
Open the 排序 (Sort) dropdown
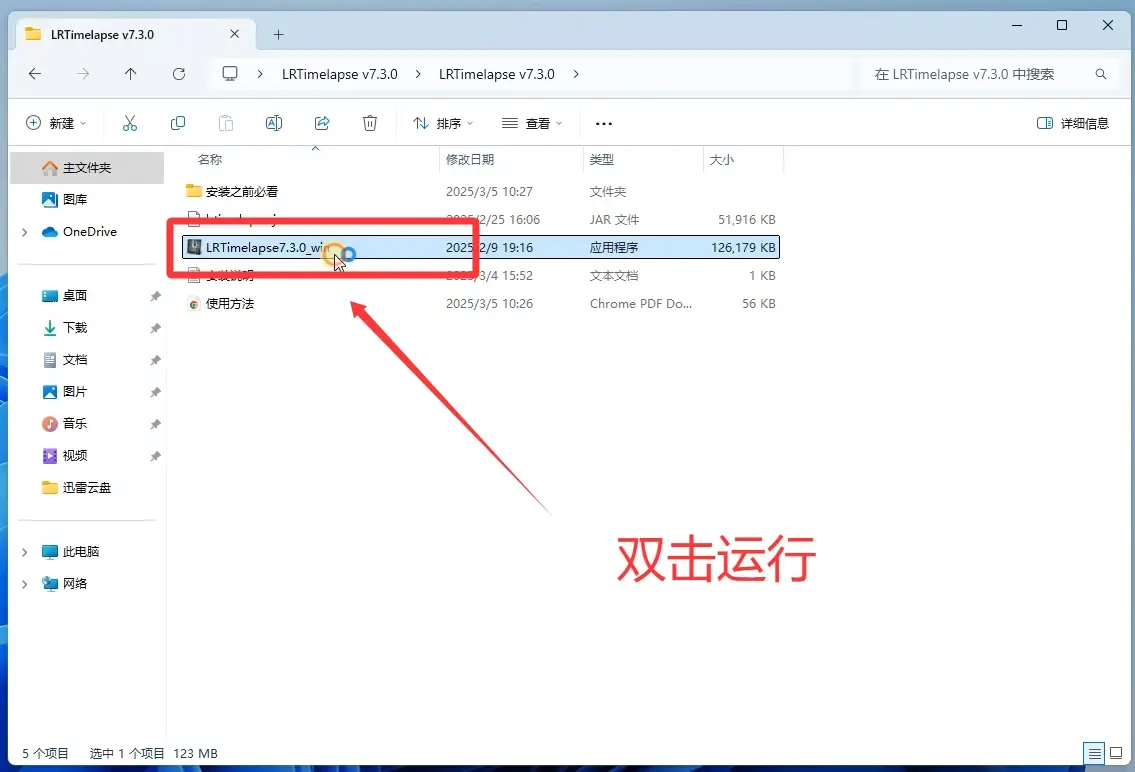(443, 123)
